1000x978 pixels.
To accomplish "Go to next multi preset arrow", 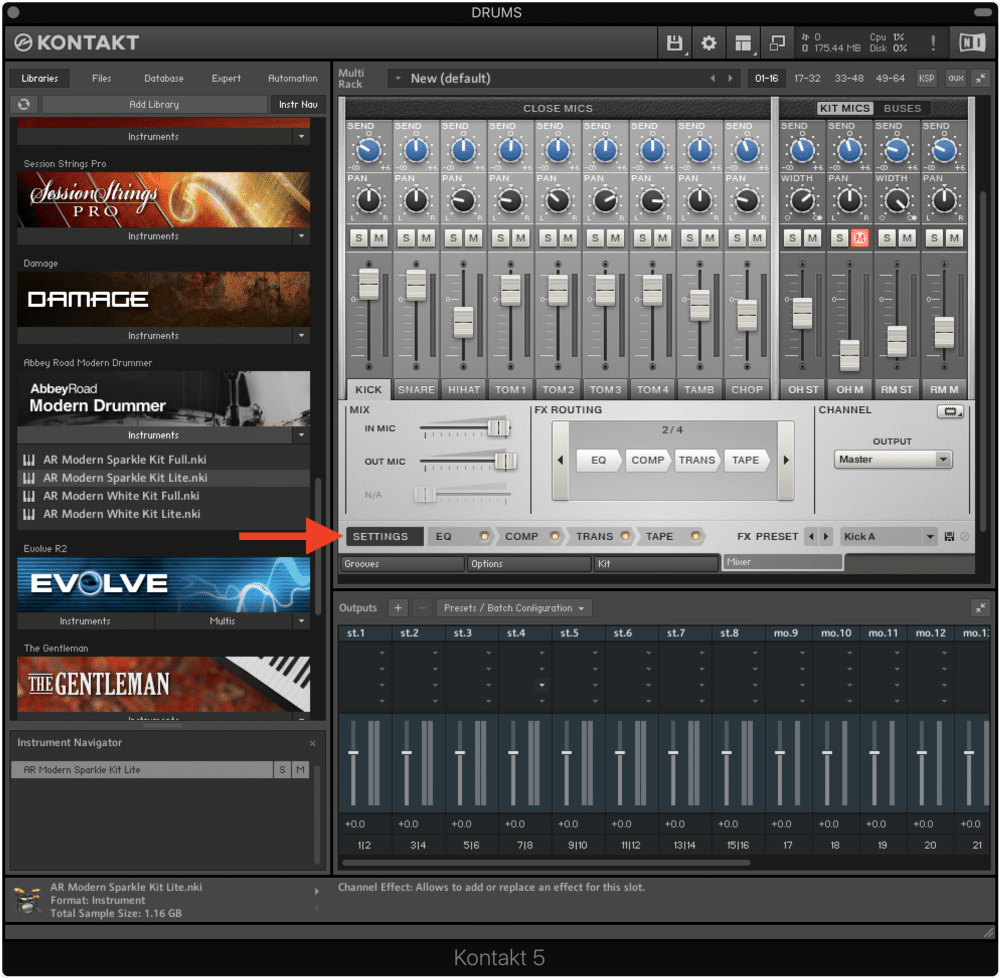I will pos(731,78).
